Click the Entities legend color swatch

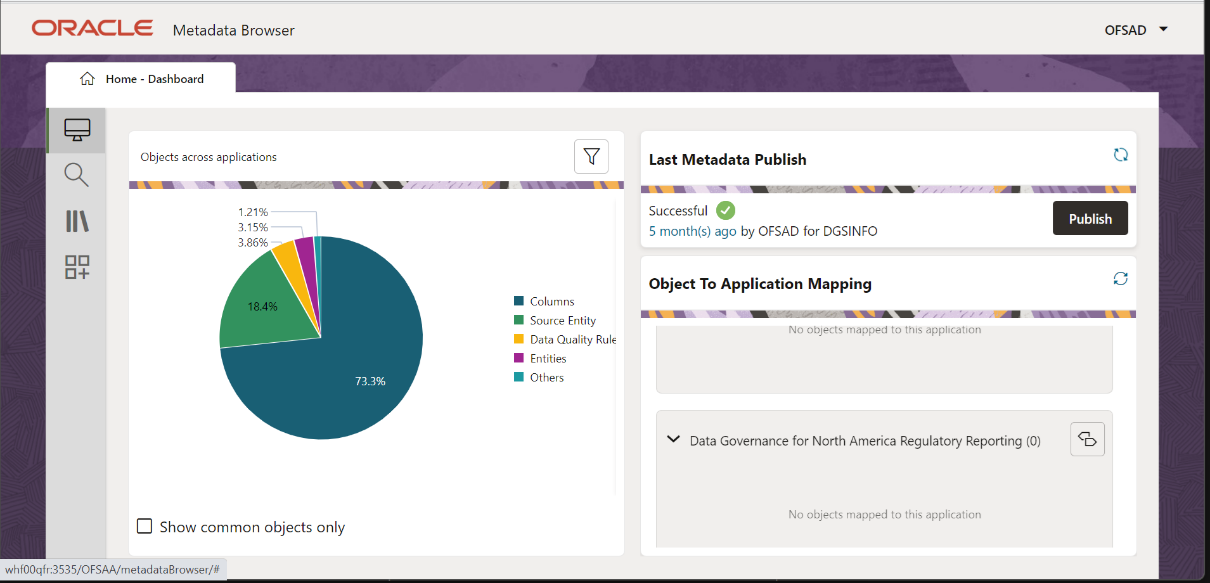[519, 358]
